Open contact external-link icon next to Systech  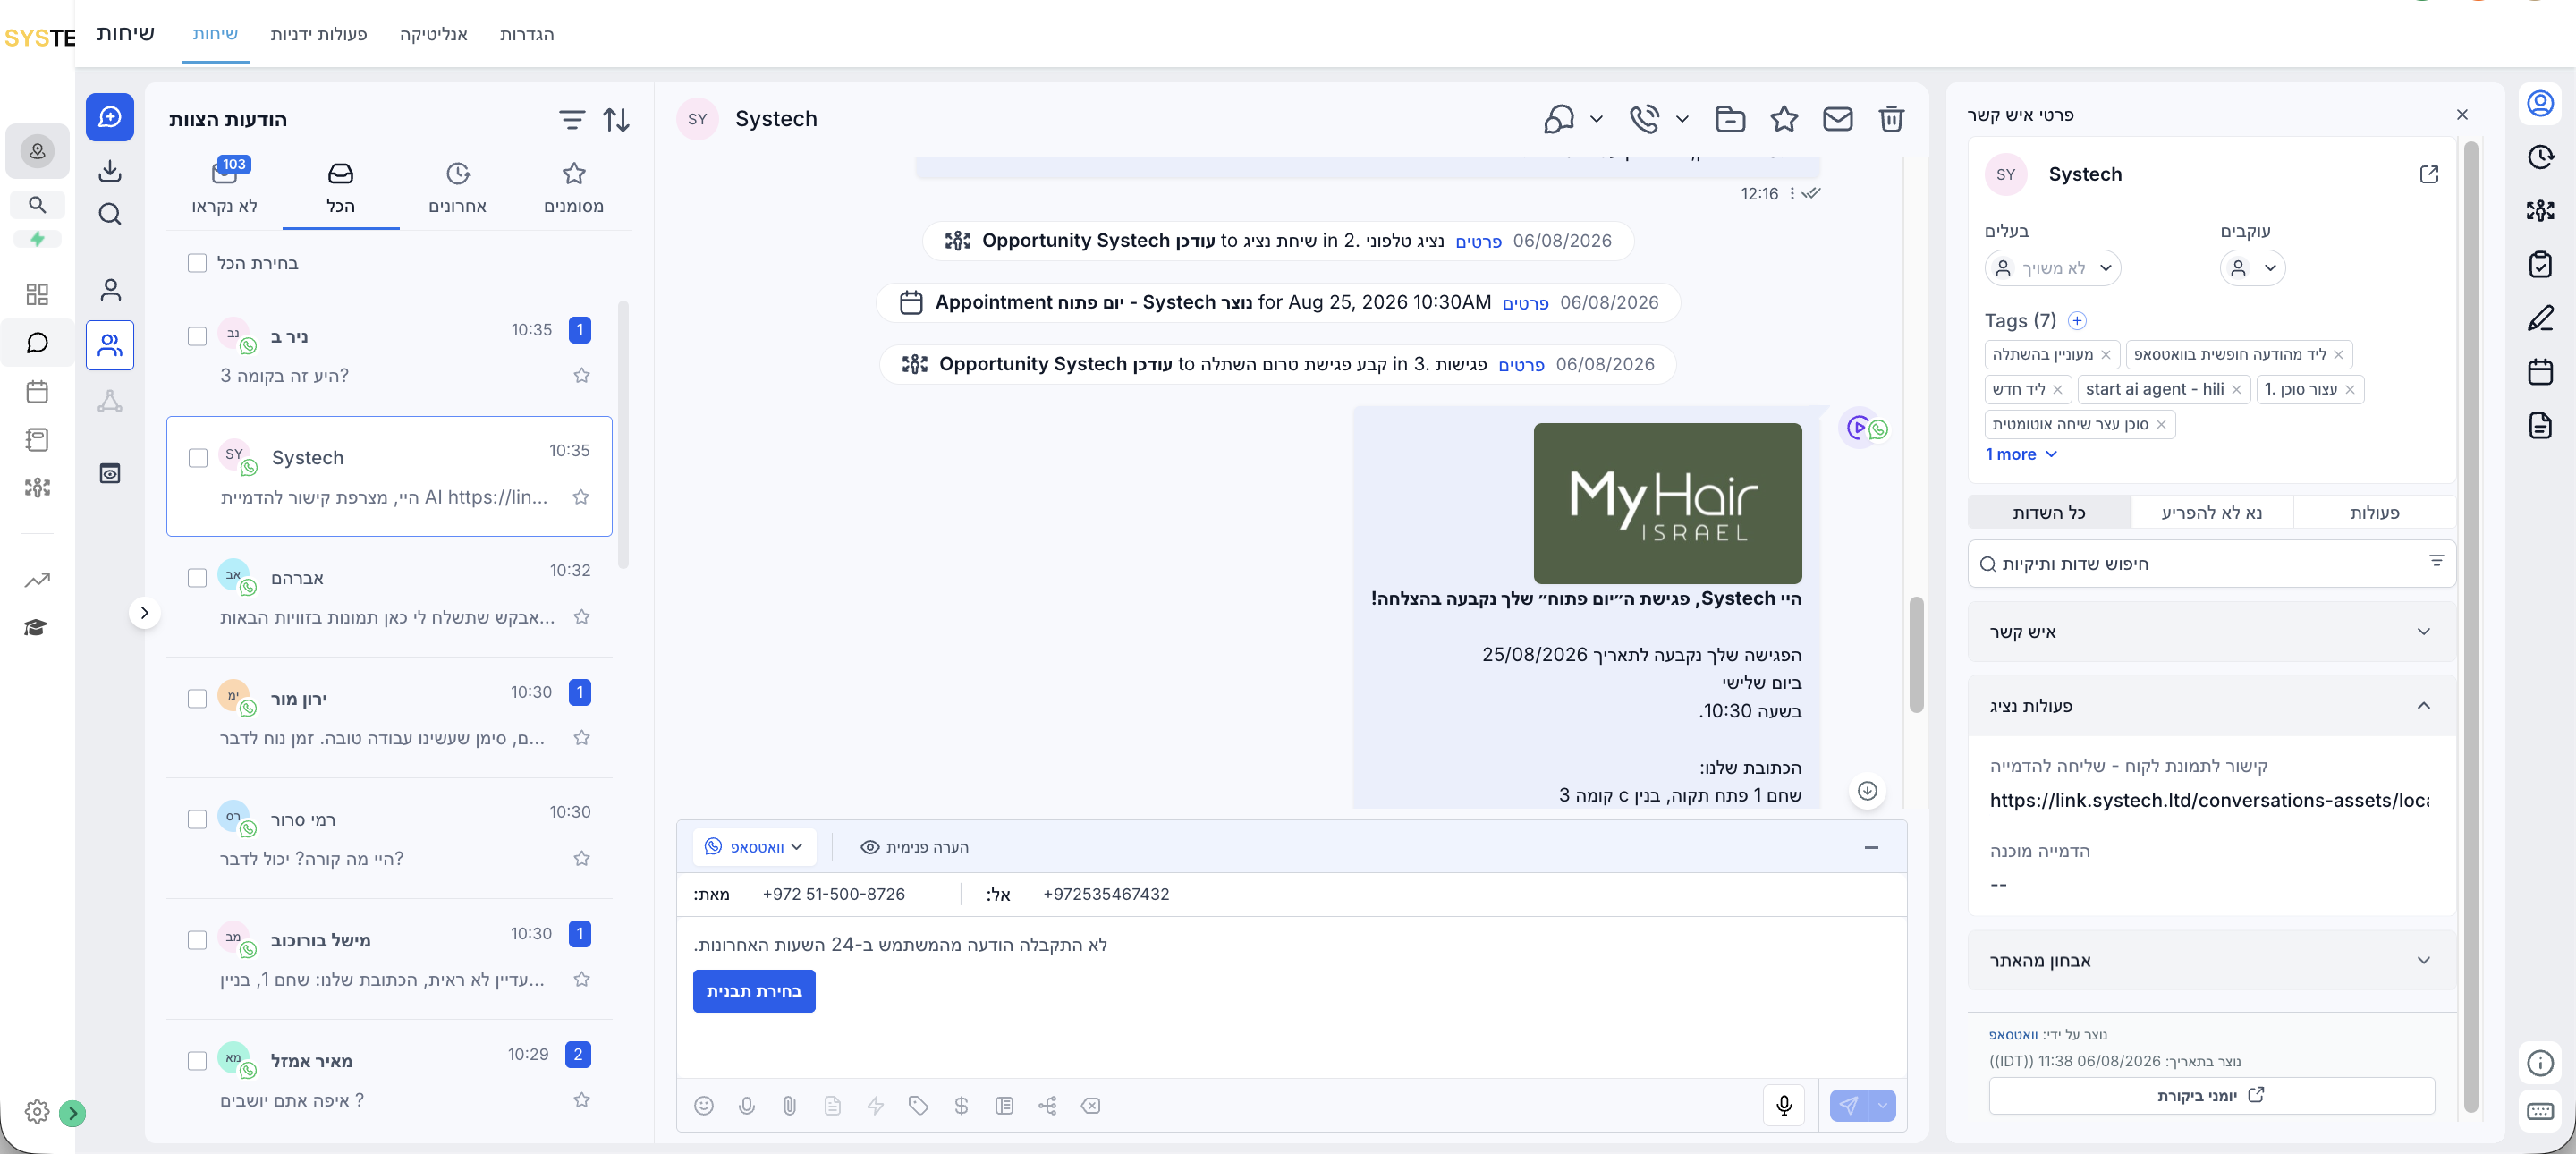click(x=2429, y=174)
